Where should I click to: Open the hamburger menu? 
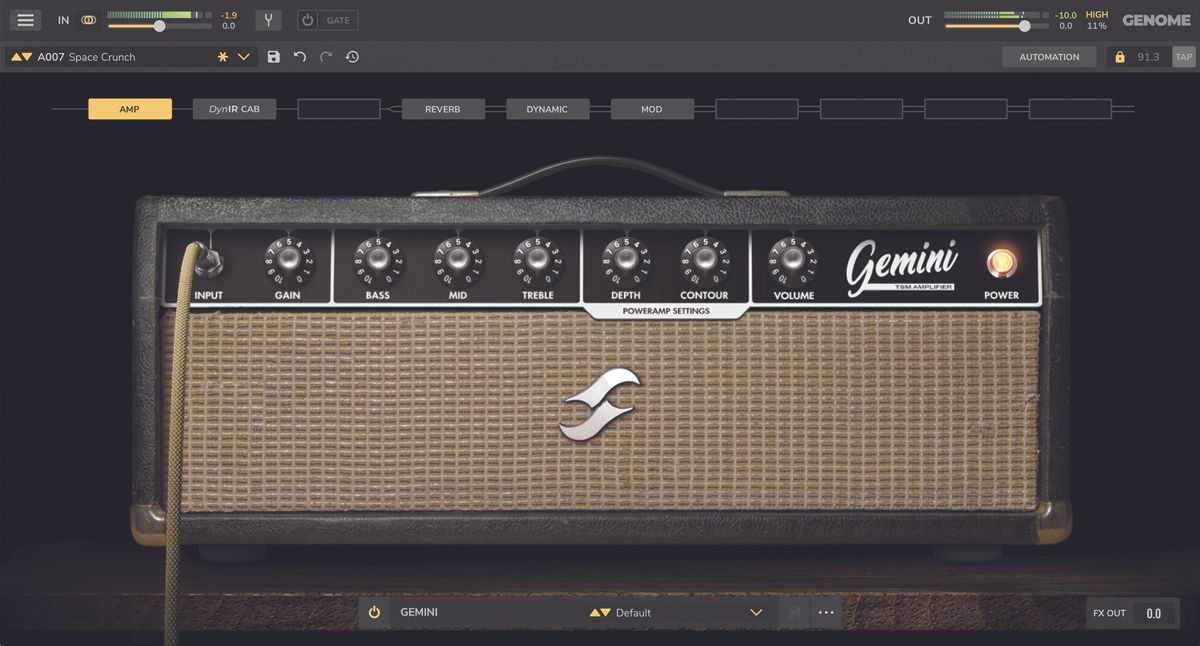(25, 19)
